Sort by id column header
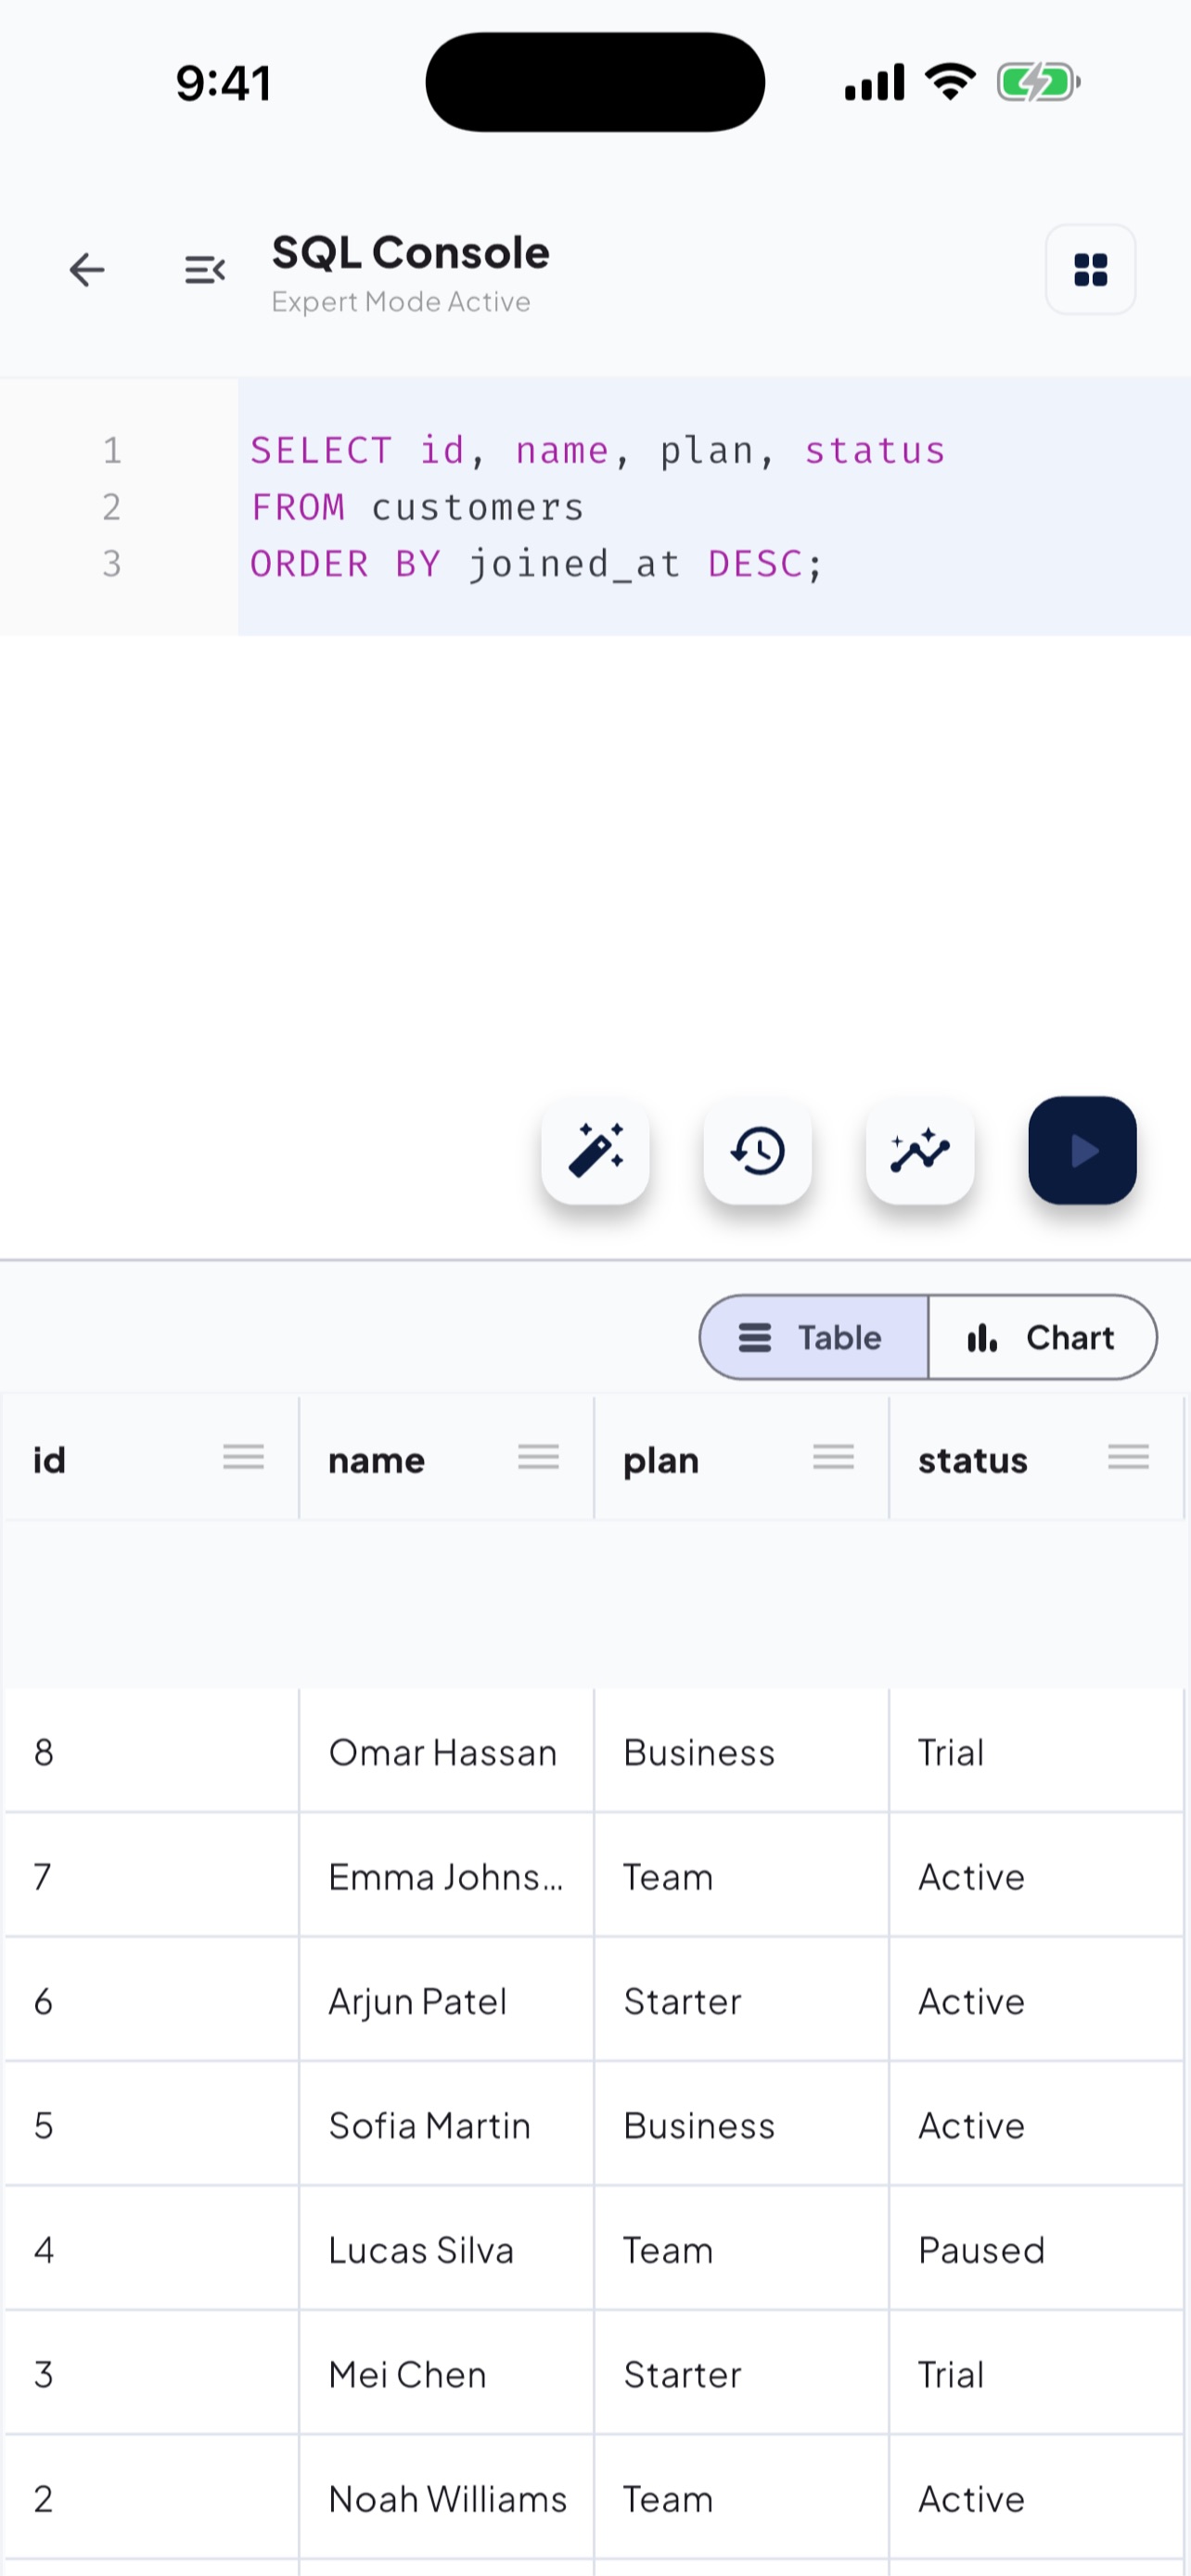The width and height of the screenshot is (1191, 2576). [50, 1461]
